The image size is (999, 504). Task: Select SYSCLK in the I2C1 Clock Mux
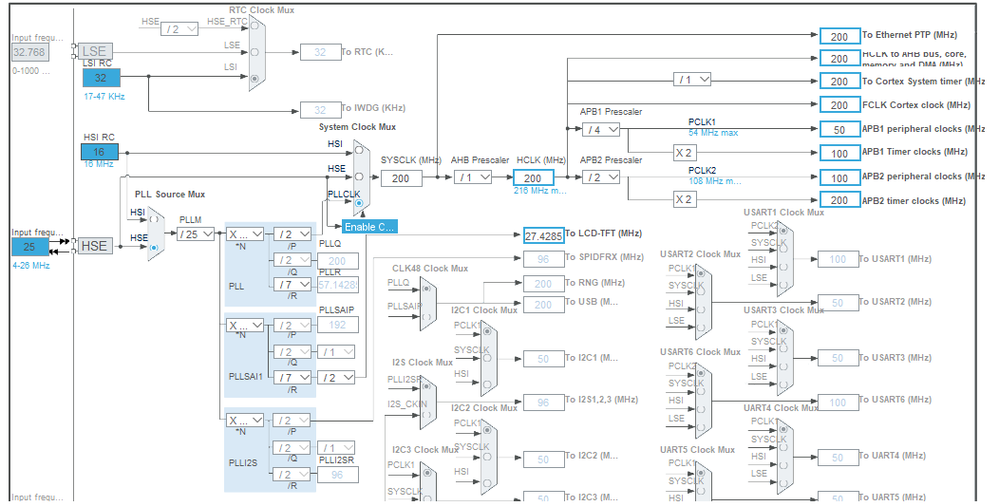pos(487,357)
